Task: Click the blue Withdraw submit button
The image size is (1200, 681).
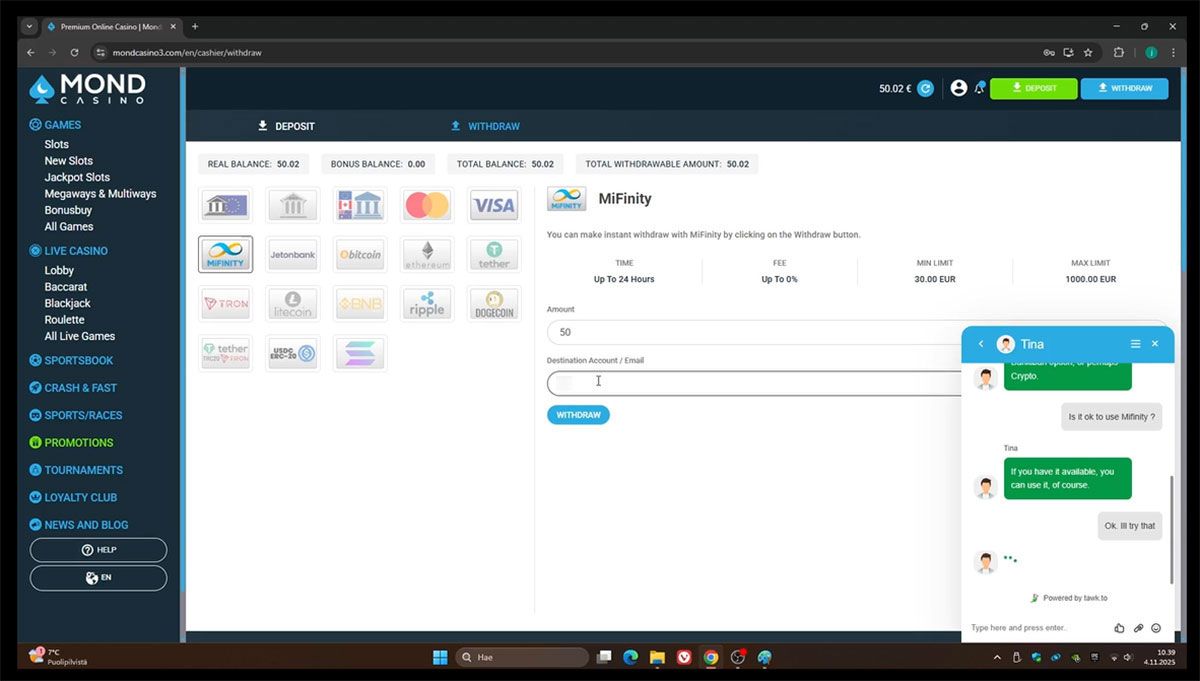Action: (578, 415)
